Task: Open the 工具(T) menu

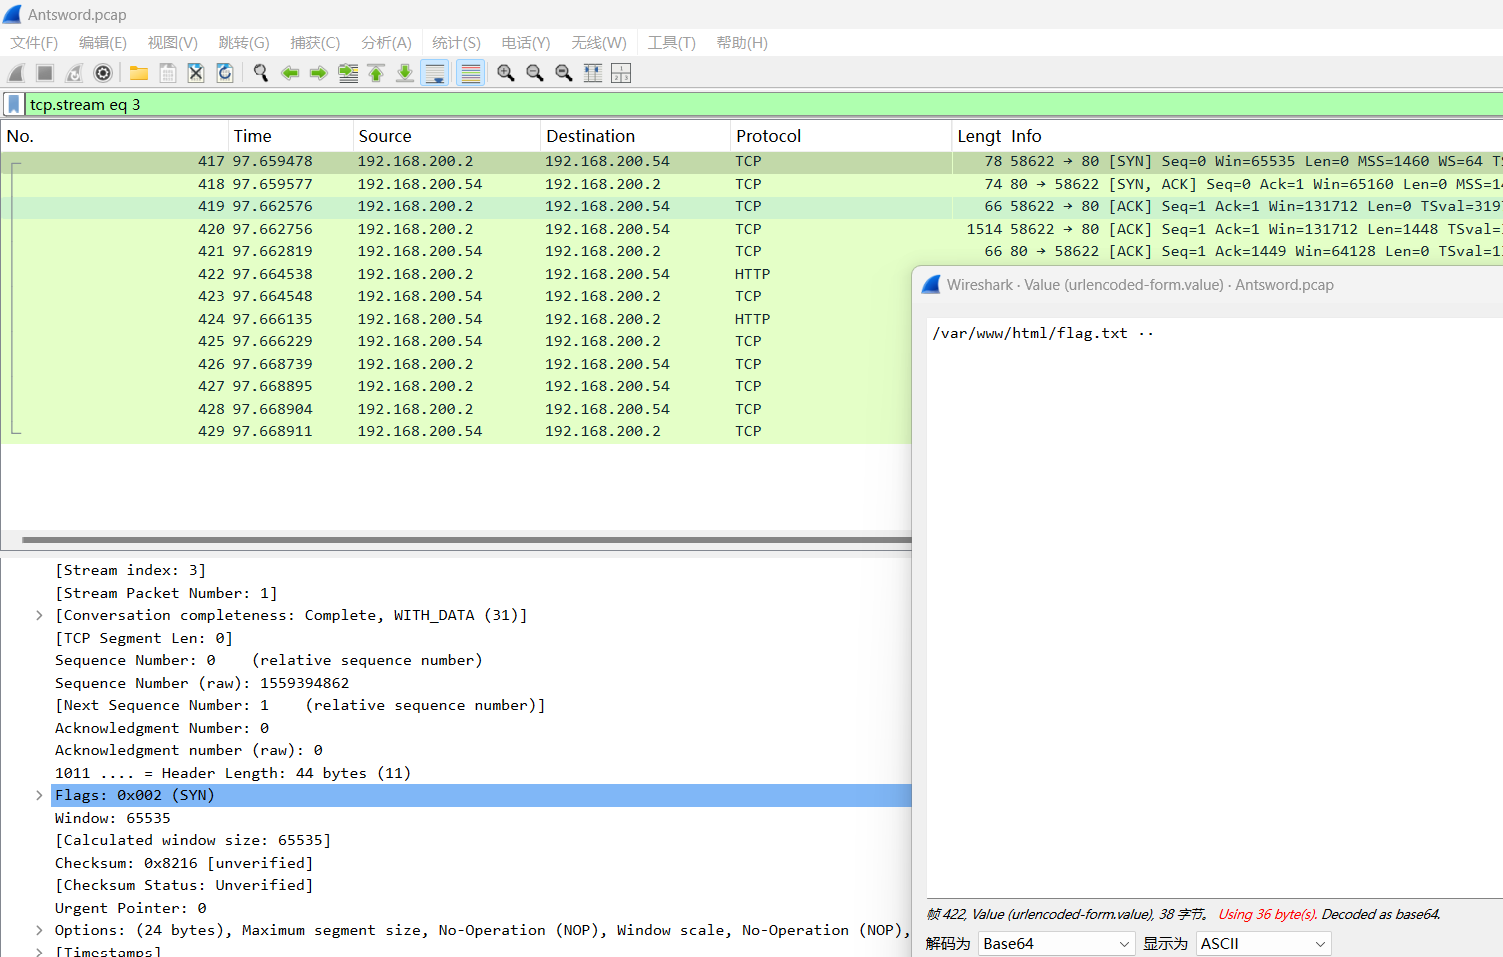Action: click(x=671, y=43)
